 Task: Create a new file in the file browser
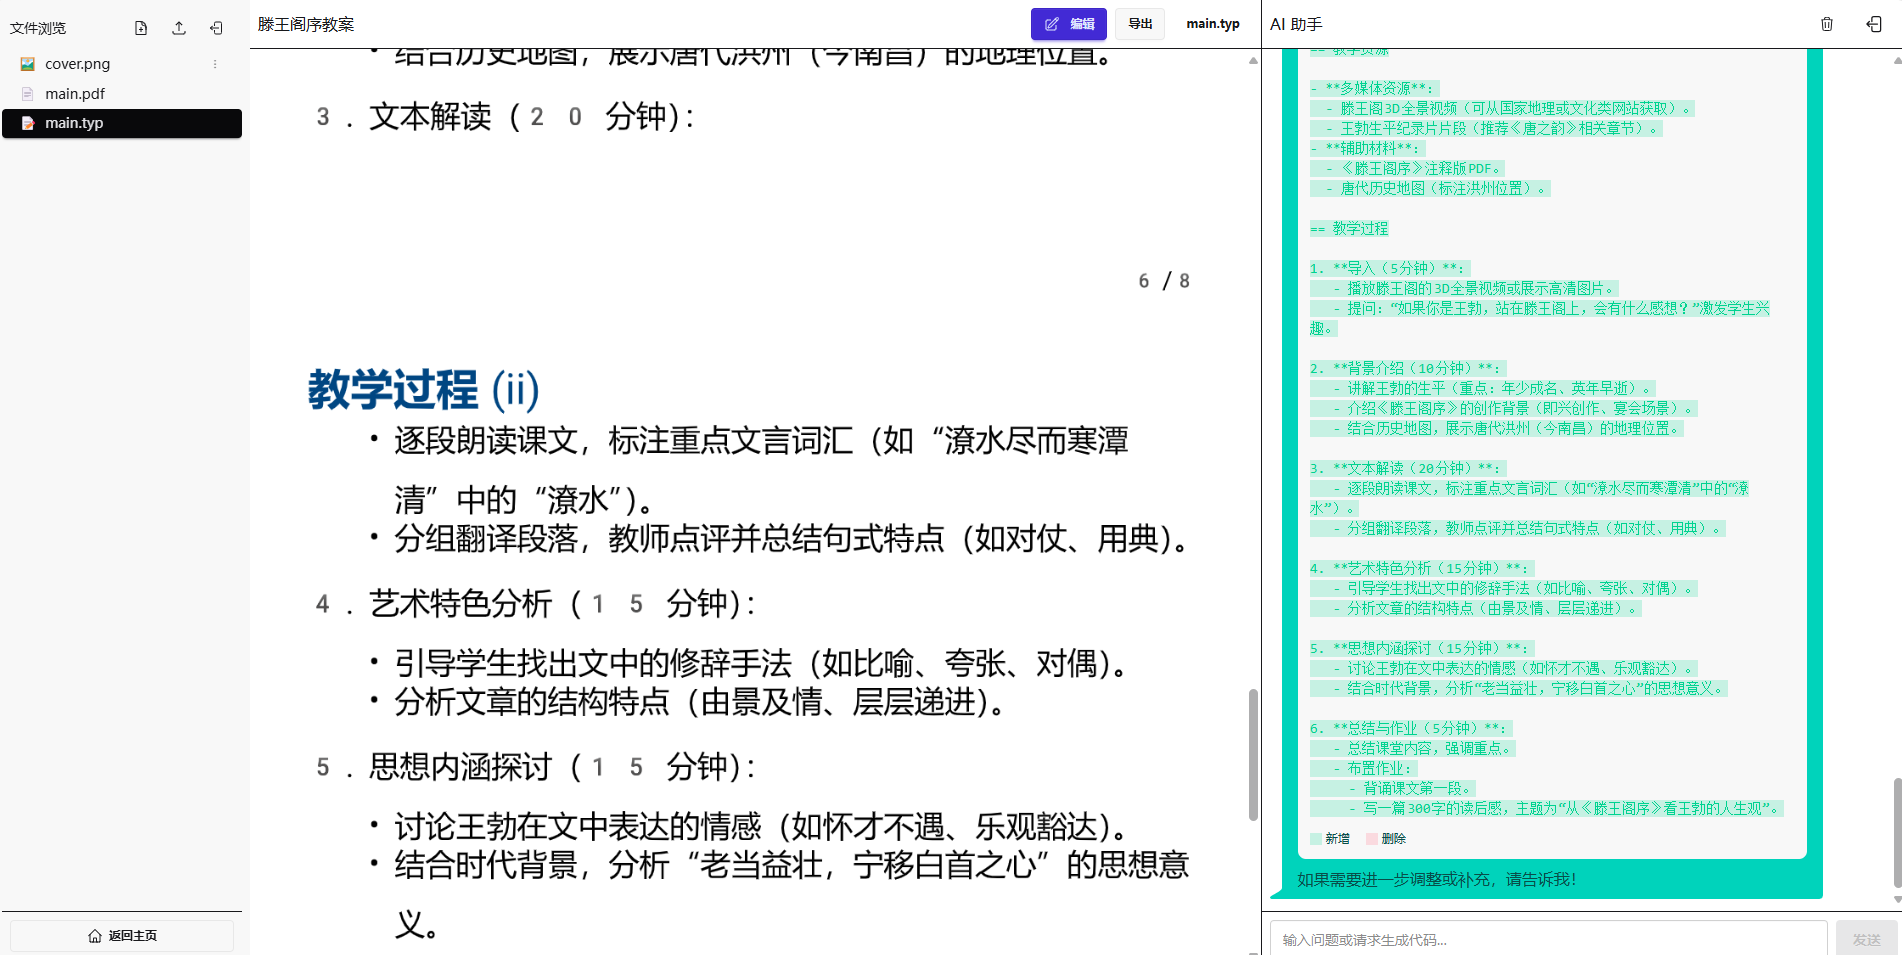click(x=140, y=28)
